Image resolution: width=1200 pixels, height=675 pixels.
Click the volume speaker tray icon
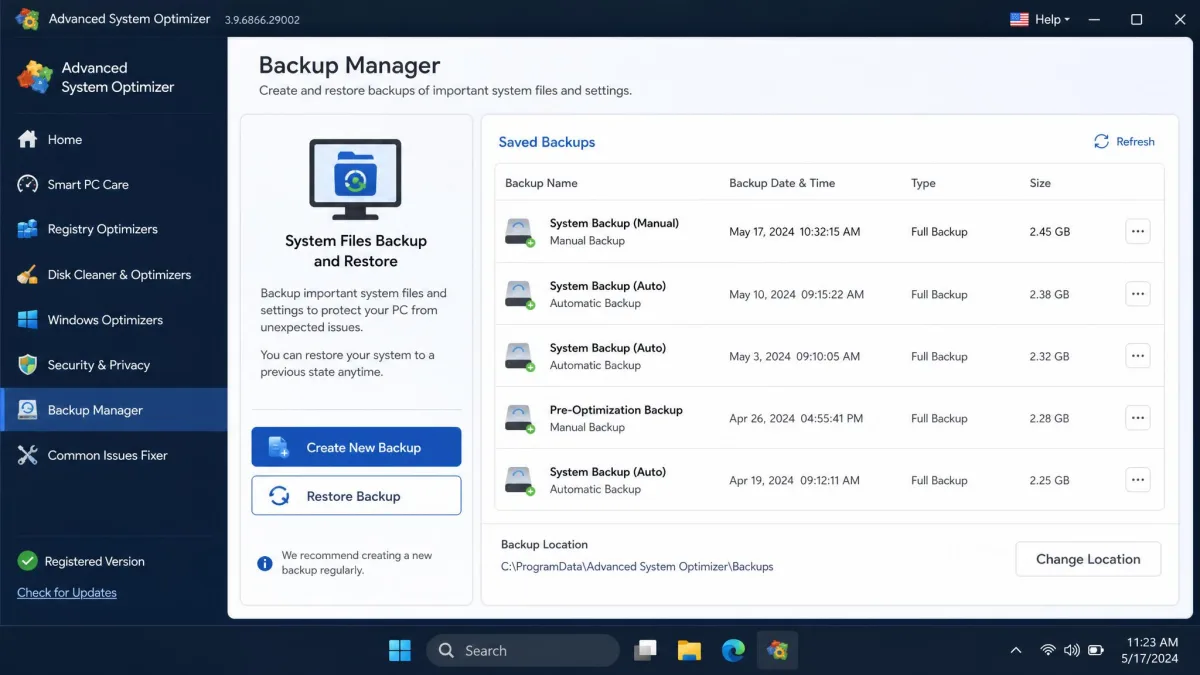click(x=1072, y=650)
